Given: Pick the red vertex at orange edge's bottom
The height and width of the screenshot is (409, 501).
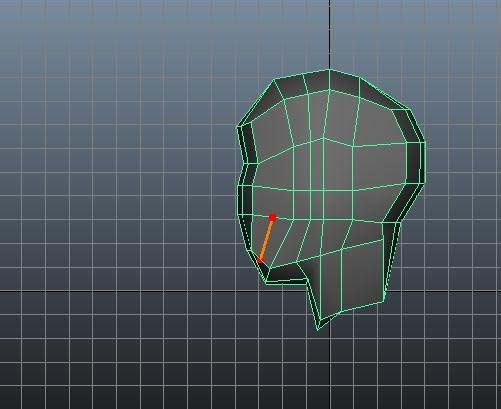Looking at the screenshot, I should click(x=260, y=260).
